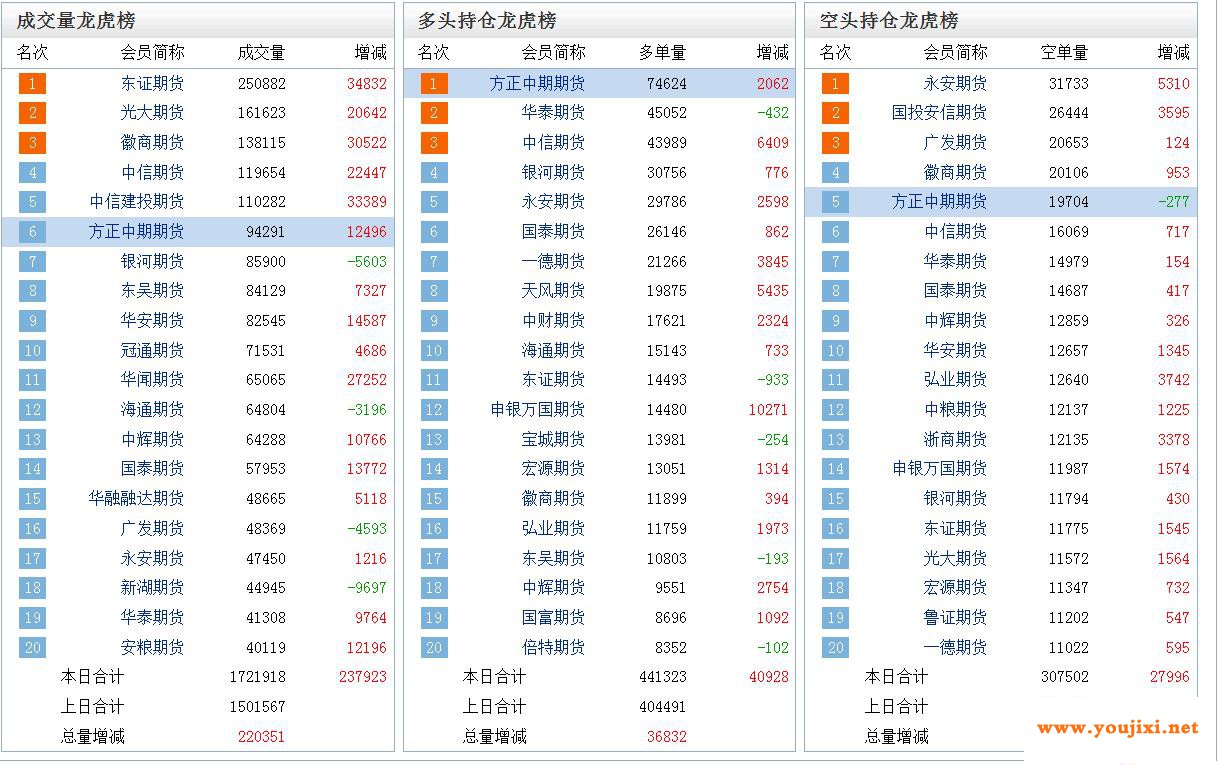Click 总量增减 value 36832

pyautogui.click(x=667, y=737)
